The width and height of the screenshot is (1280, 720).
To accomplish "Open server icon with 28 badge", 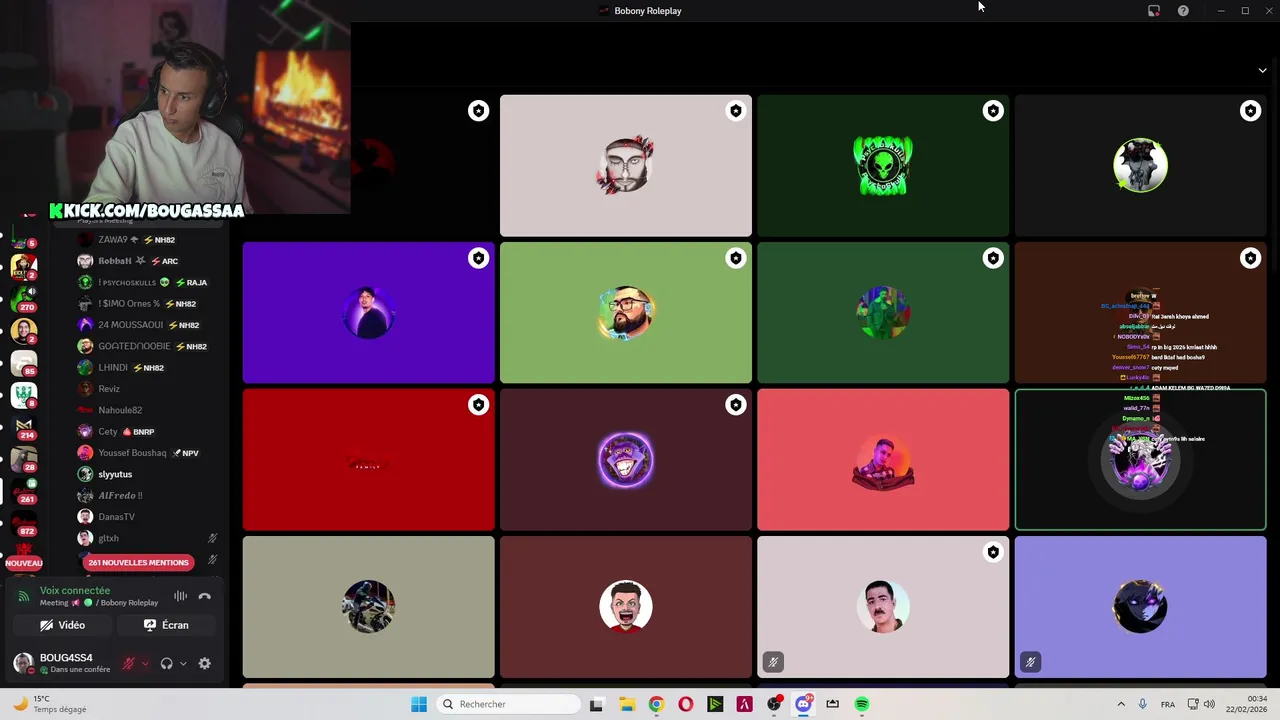I will [x=24, y=459].
